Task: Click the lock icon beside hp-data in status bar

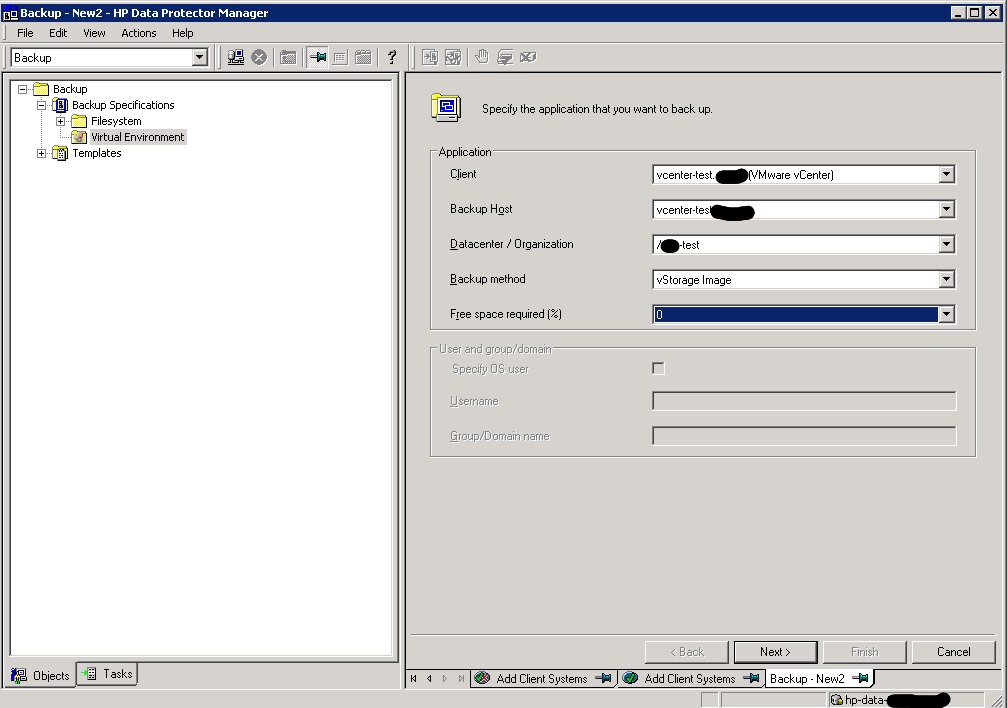Action: click(837, 700)
